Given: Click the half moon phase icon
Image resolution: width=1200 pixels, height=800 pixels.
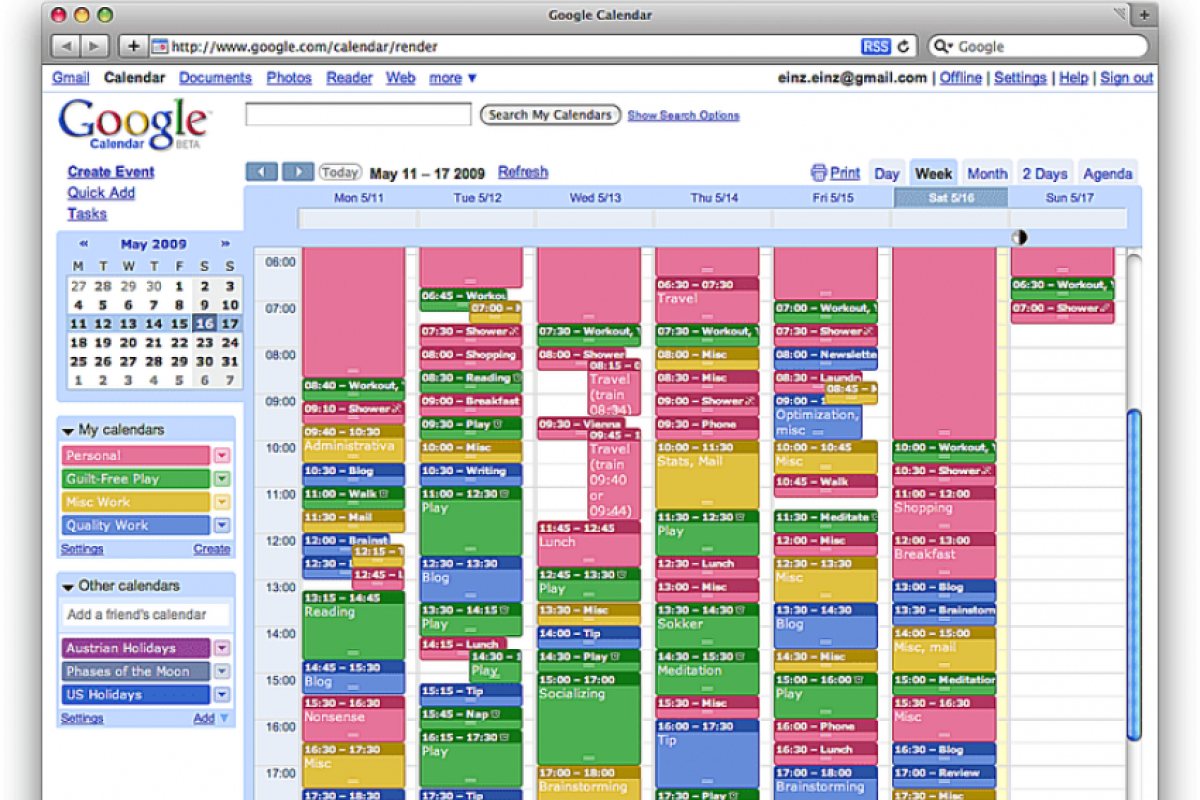Looking at the screenshot, I should pyautogui.click(x=1020, y=238).
